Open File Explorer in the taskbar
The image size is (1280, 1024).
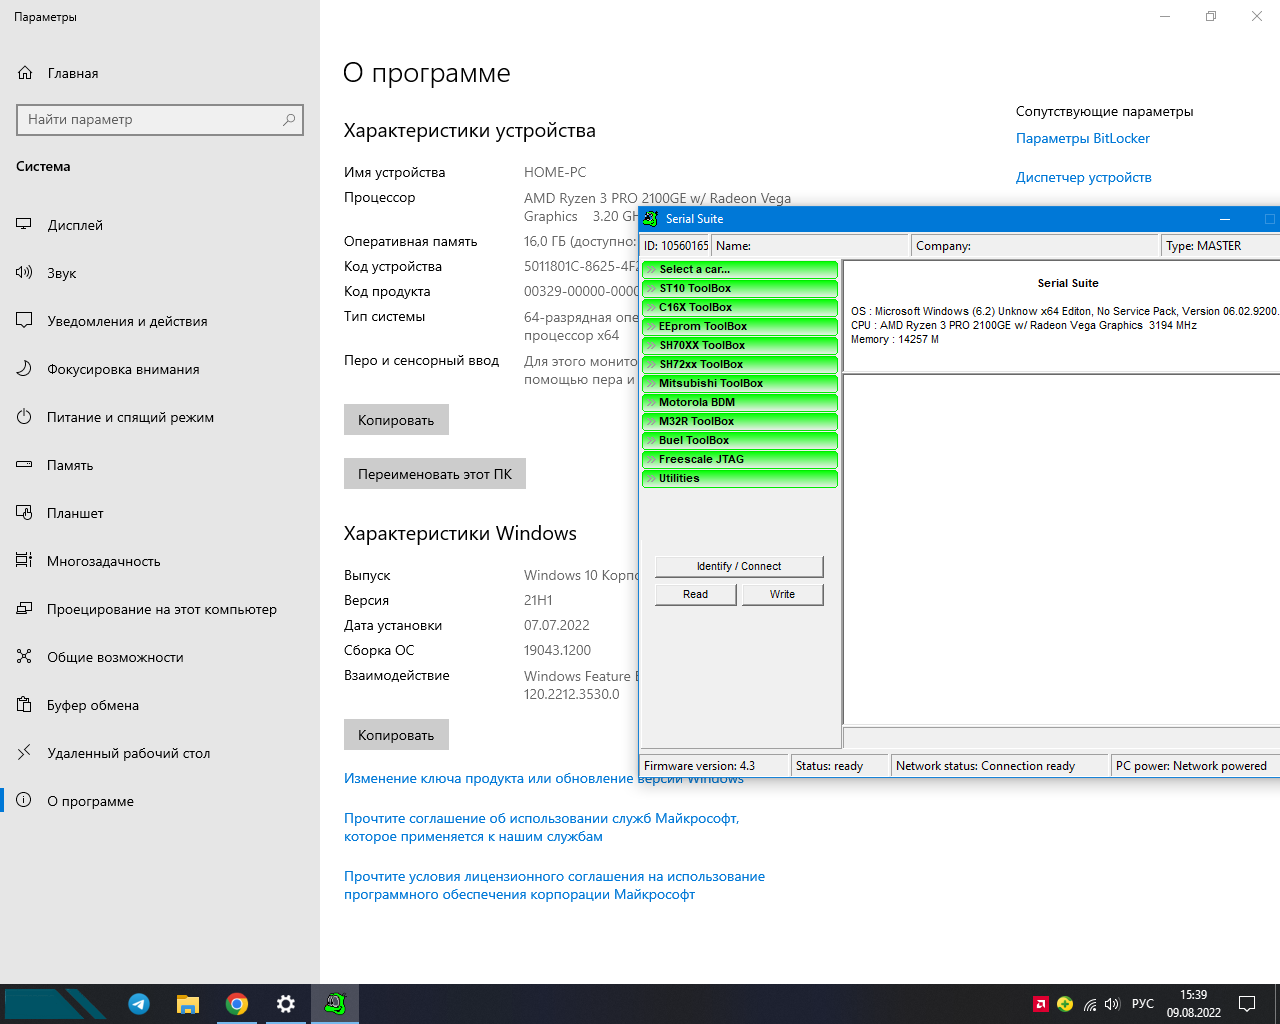(188, 1004)
